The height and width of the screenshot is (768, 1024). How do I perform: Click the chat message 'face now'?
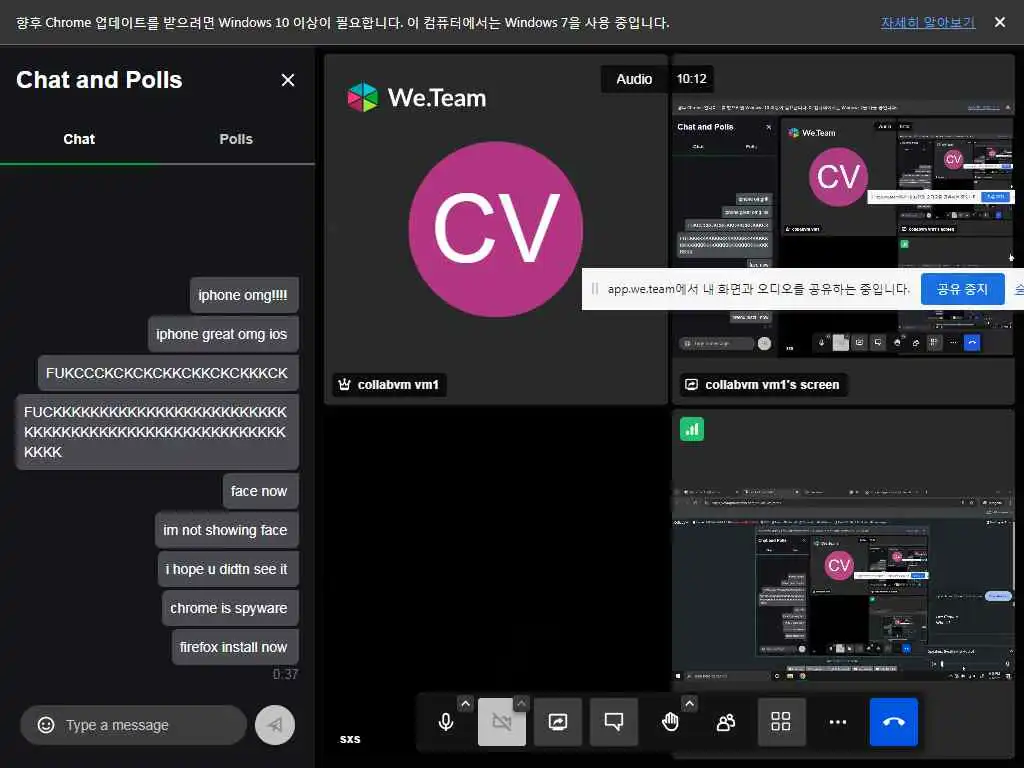pos(259,491)
